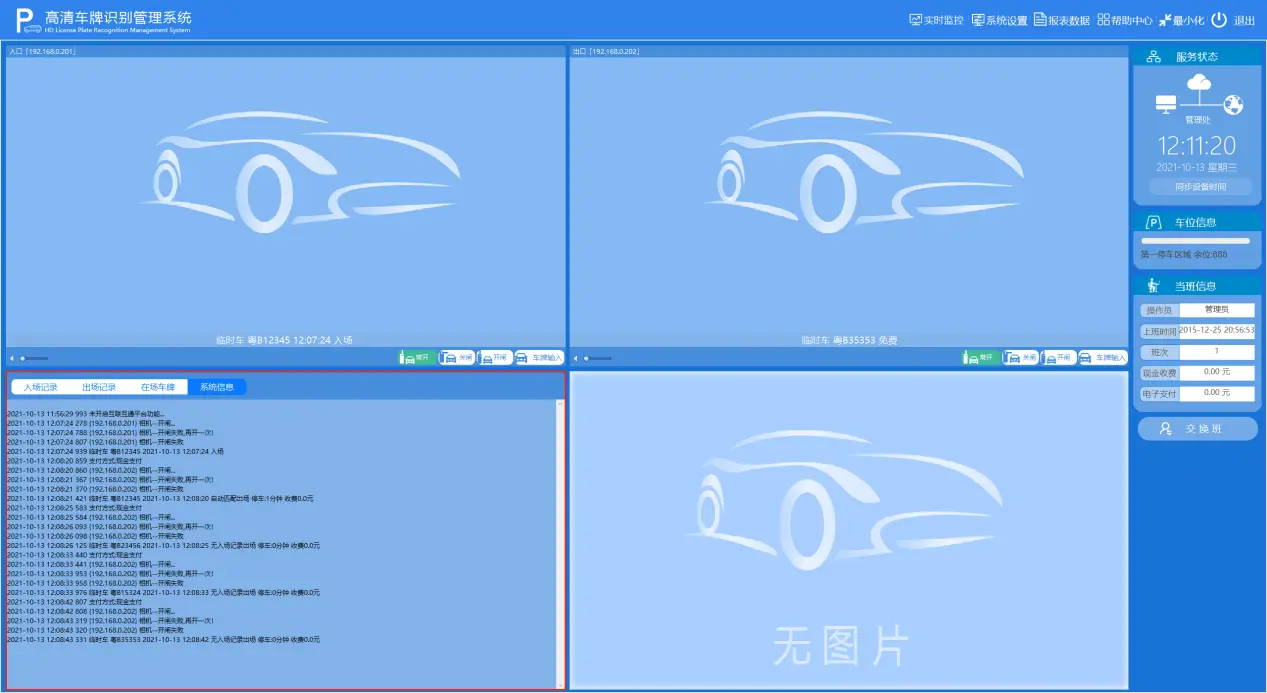The image size is (1267, 693).
Task: Open 实时监控 real-time monitoring view
Action: pyautogui.click(x=936, y=20)
